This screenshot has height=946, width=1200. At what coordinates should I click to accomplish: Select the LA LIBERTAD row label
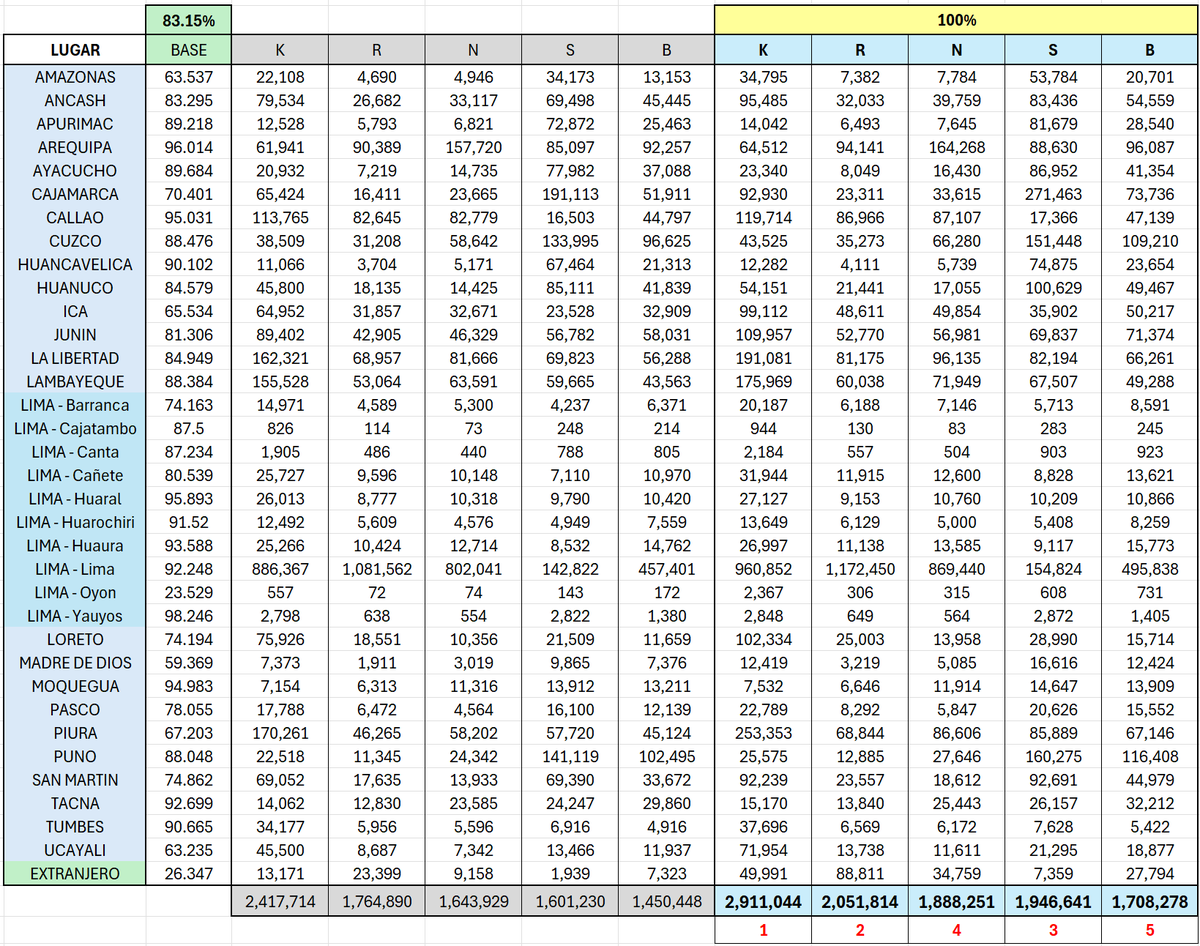tap(75, 358)
